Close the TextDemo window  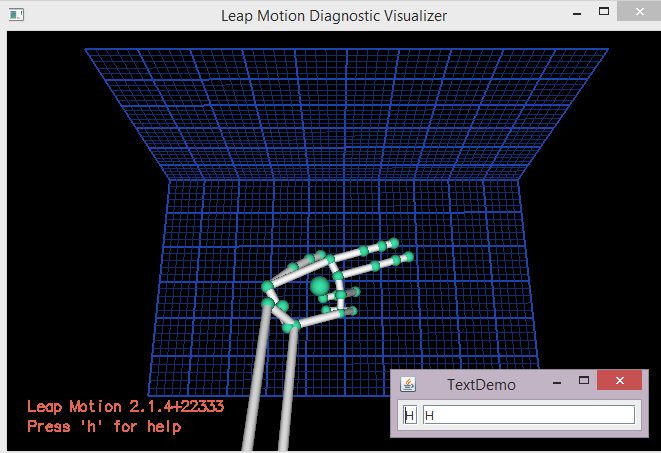(620, 381)
